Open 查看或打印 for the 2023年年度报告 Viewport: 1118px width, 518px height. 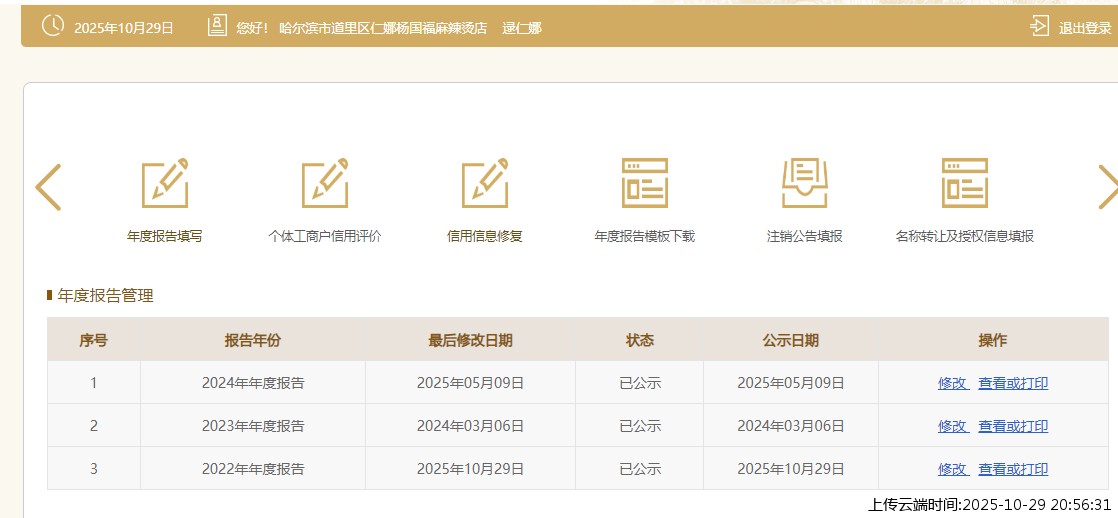(1013, 426)
